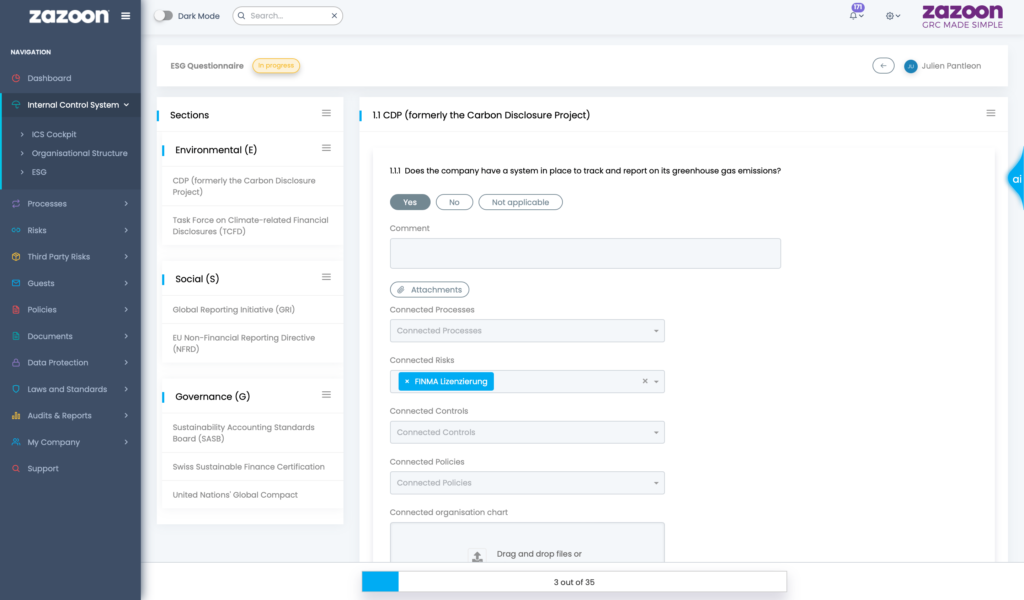The image size is (1024, 600).
Task: Click the Attachments button
Action: click(430, 290)
